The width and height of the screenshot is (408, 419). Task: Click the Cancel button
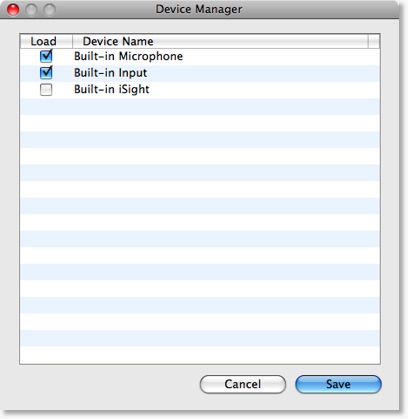point(243,384)
